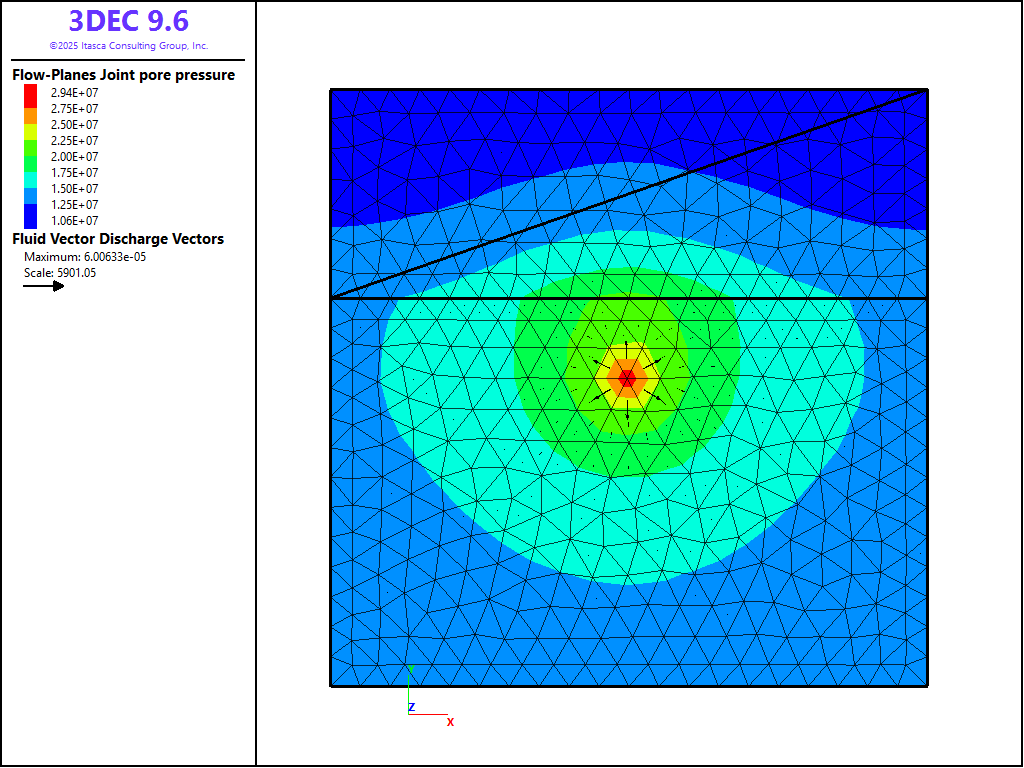Click the 3DEC 9.6 title logo
1024x768 pixels.
tap(128, 21)
